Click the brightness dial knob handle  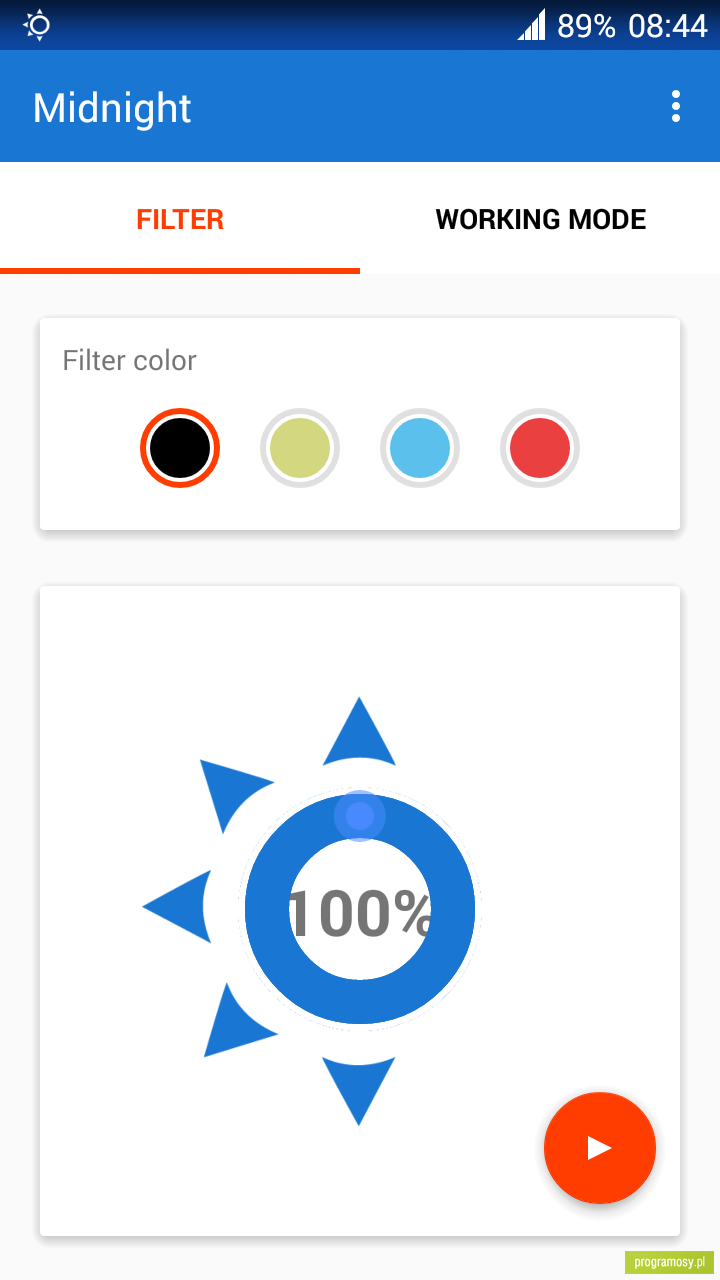(360, 816)
